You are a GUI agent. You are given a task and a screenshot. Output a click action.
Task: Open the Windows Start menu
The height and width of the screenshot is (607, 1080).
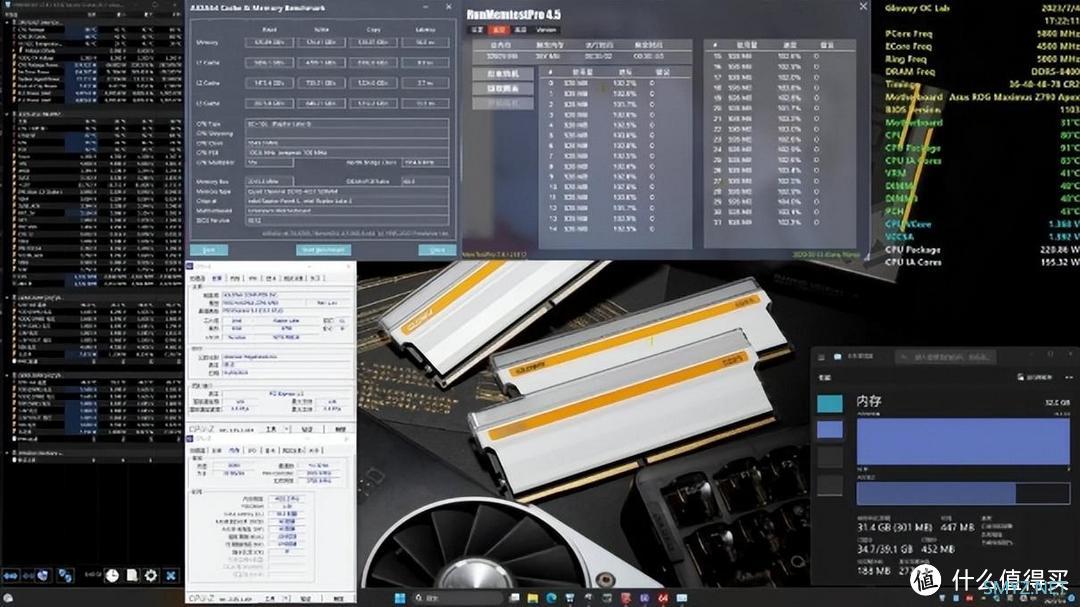399,598
